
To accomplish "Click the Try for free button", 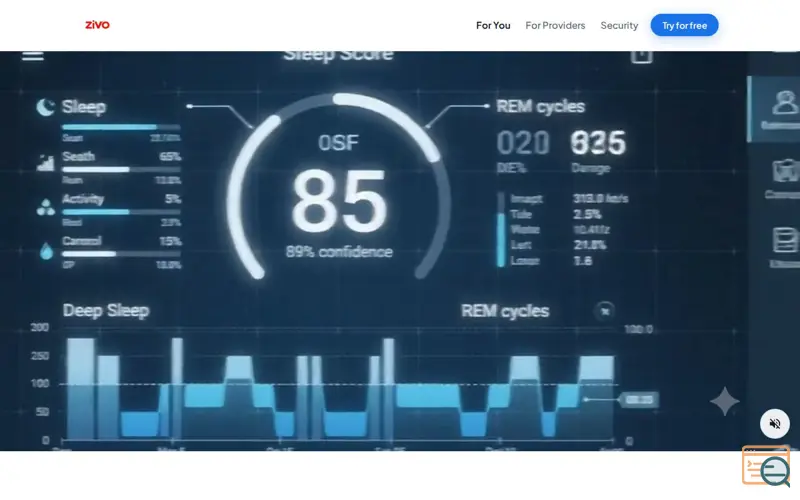I will (684, 26).
